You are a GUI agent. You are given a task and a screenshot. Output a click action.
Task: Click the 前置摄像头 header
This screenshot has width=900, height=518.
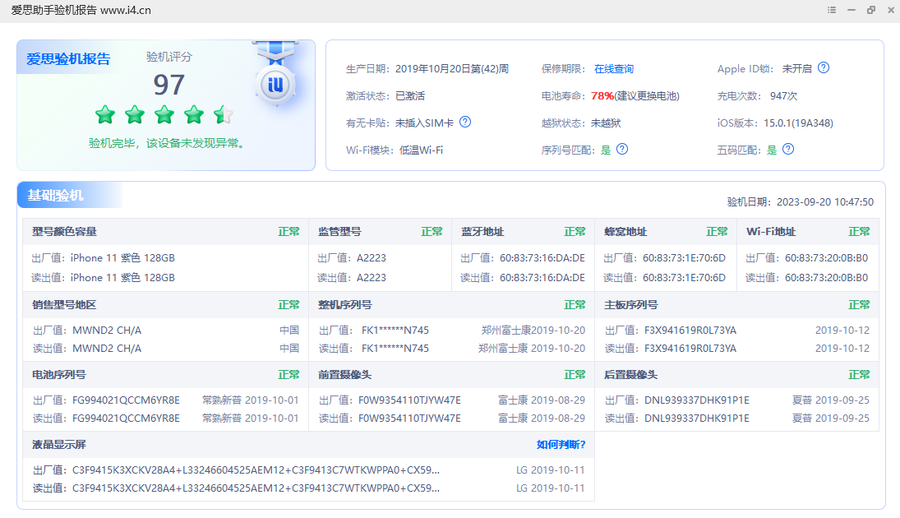pyautogui.click(x=345, y=374)
